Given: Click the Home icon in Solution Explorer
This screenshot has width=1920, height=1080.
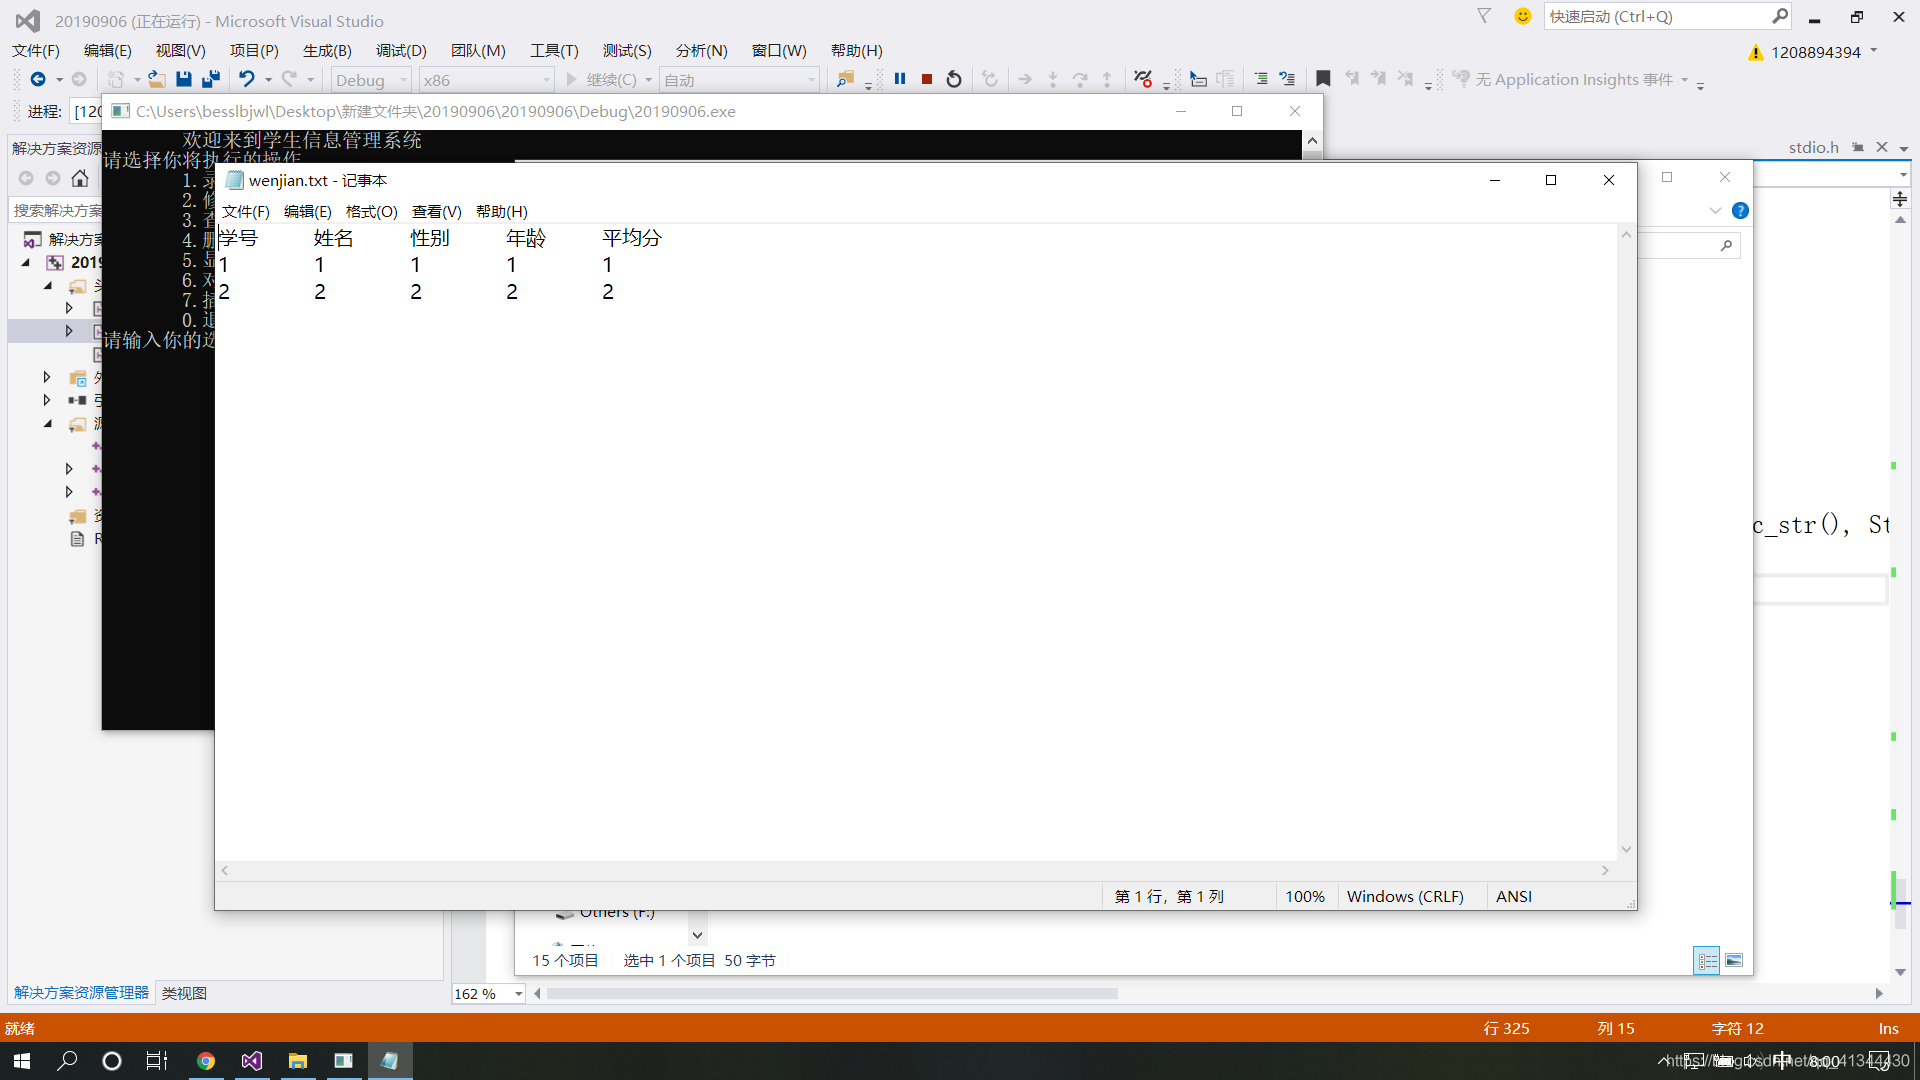Looking at the screenshot, I should (80, 178).
